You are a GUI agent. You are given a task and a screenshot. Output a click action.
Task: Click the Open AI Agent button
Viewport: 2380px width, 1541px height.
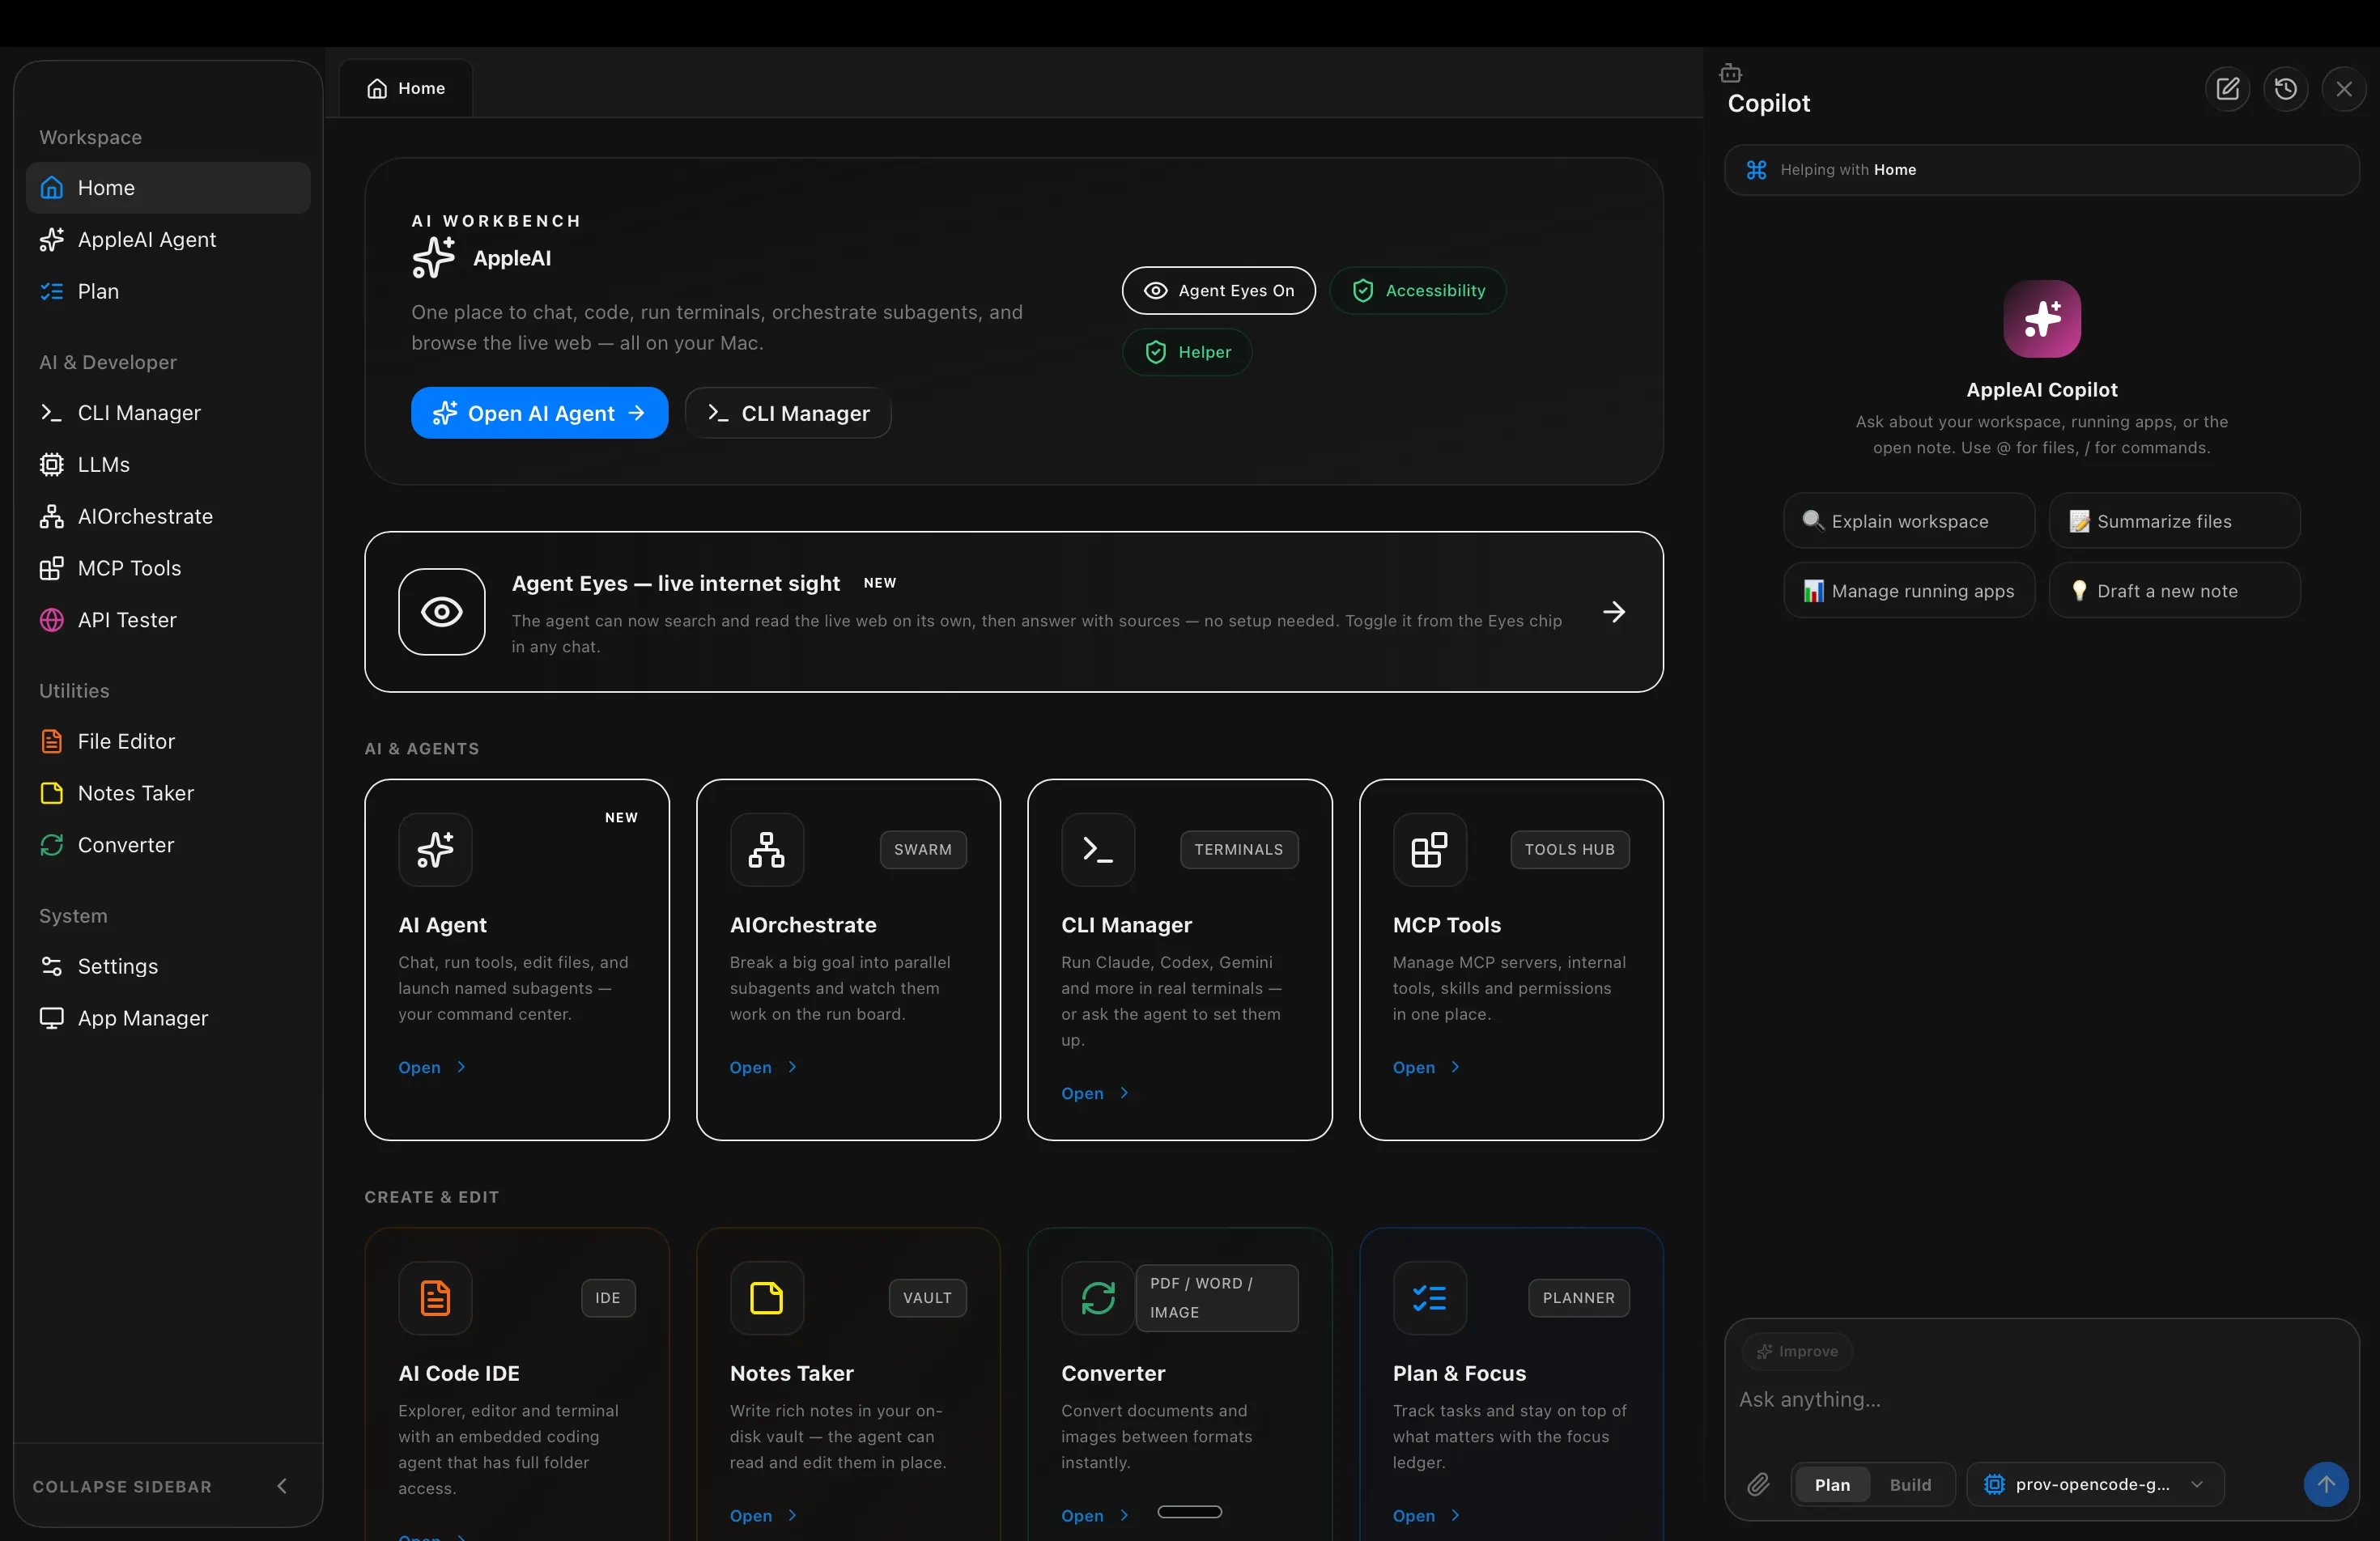click(539, 413)
